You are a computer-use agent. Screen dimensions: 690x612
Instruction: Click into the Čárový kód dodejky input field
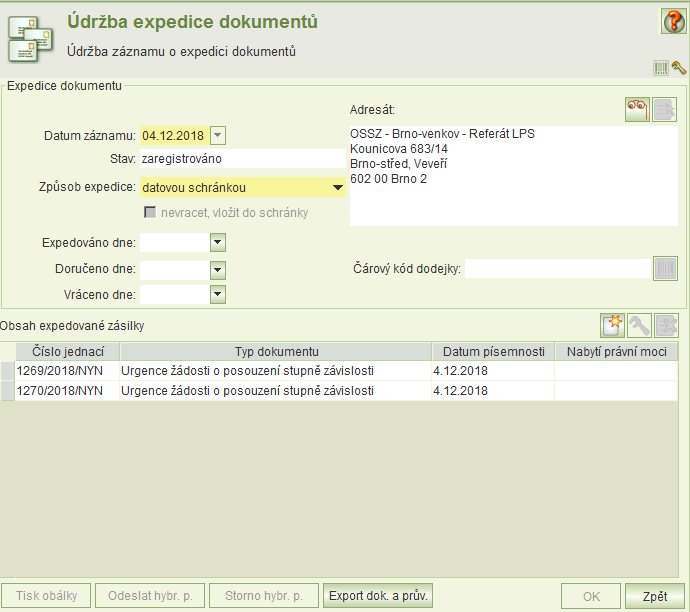pyautogui.click(x=557, y=269)
